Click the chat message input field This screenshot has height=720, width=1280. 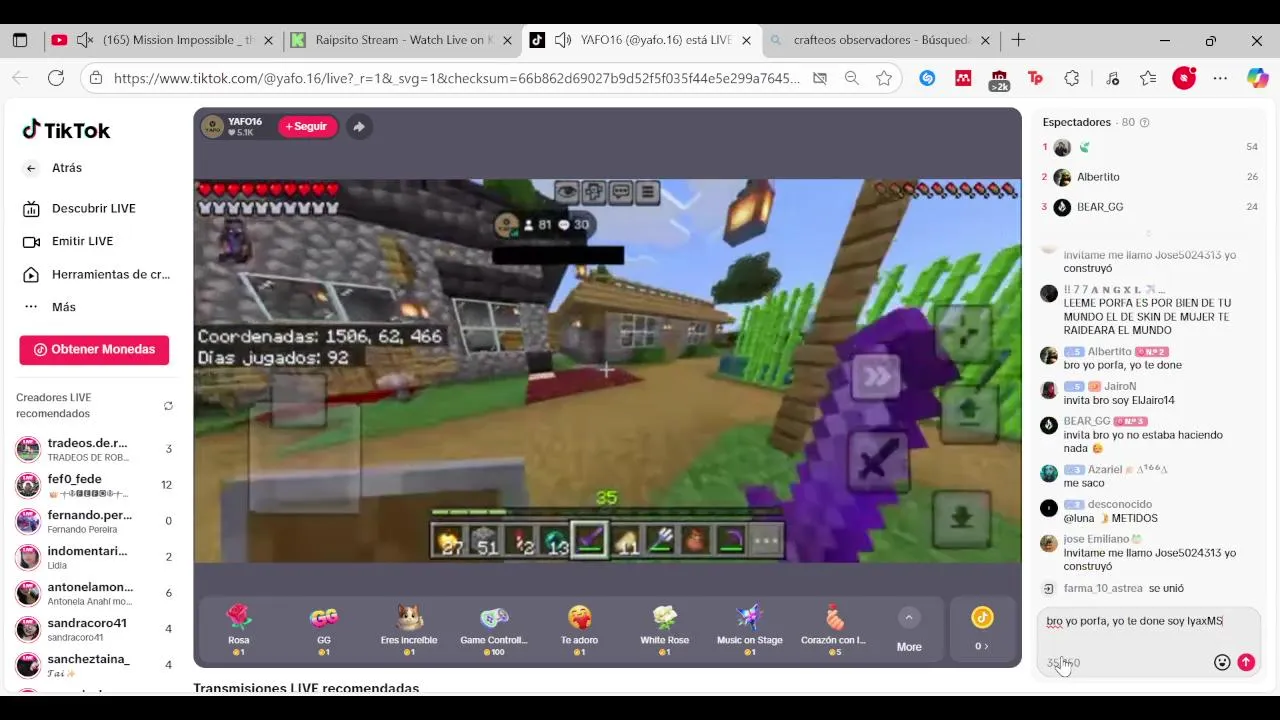(x=1148, y=622)
